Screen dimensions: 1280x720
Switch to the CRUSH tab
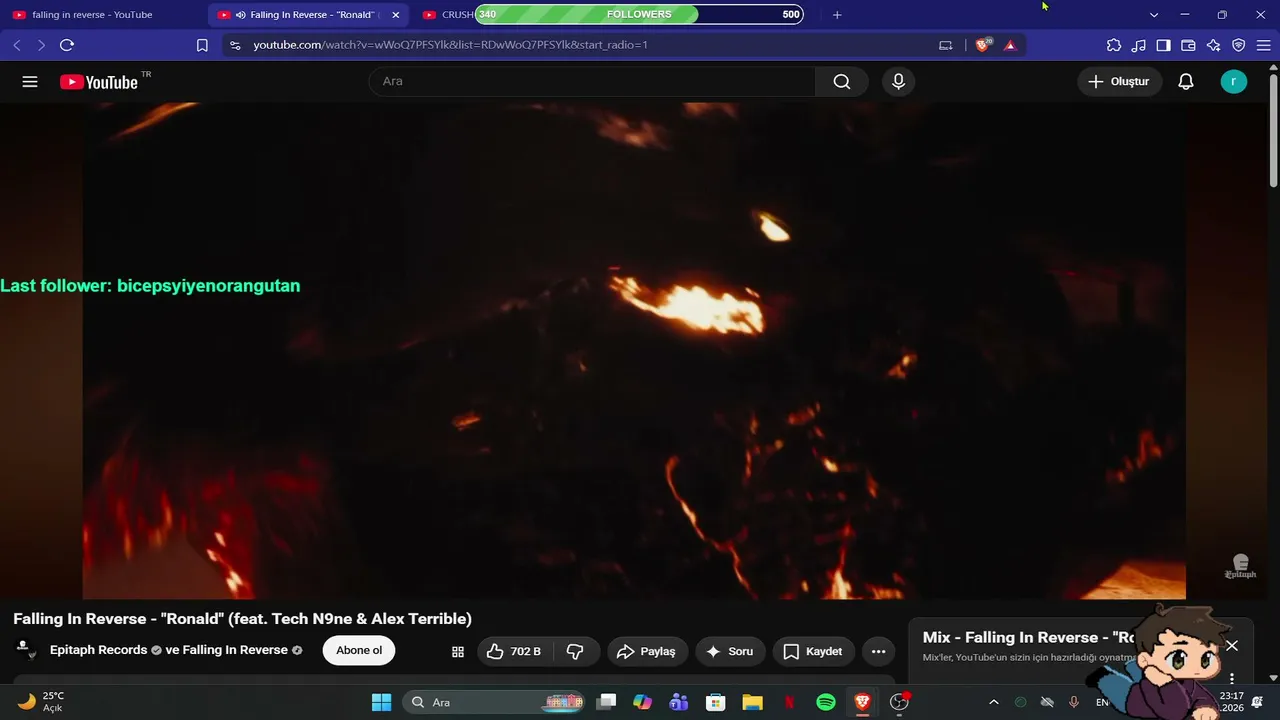click(x=446, y=15)
